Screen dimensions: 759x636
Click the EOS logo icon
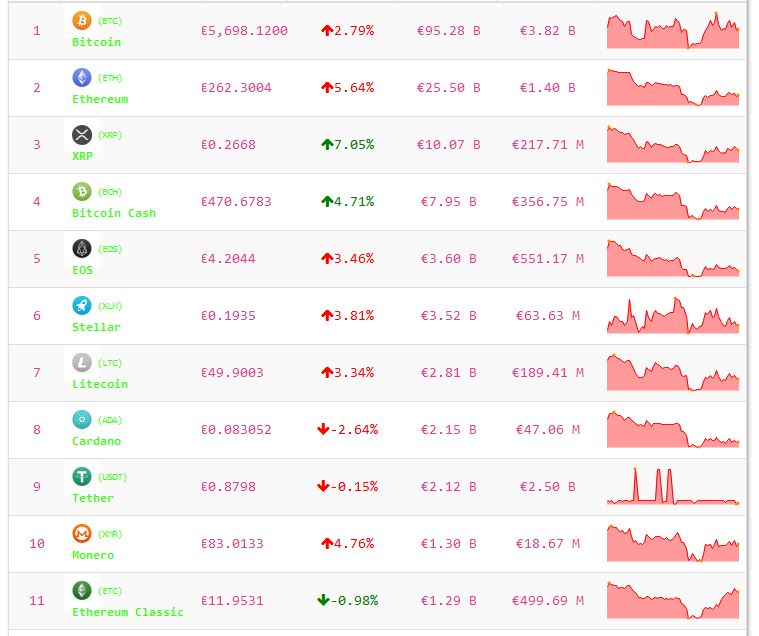tap(82, 248)
